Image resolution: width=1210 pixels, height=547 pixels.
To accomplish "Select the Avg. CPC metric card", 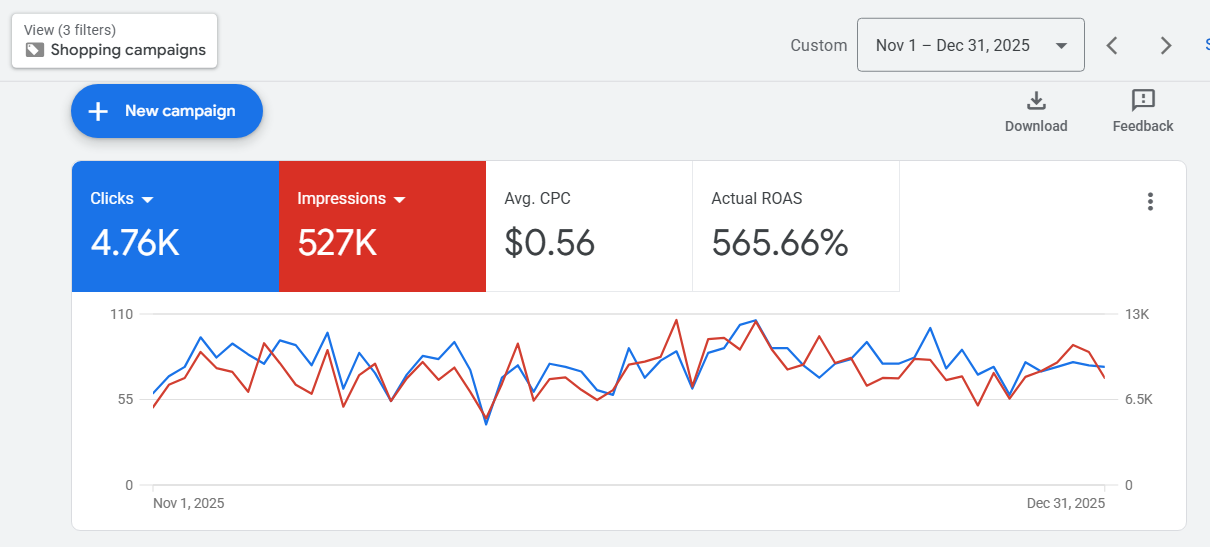I will [588, 226].
